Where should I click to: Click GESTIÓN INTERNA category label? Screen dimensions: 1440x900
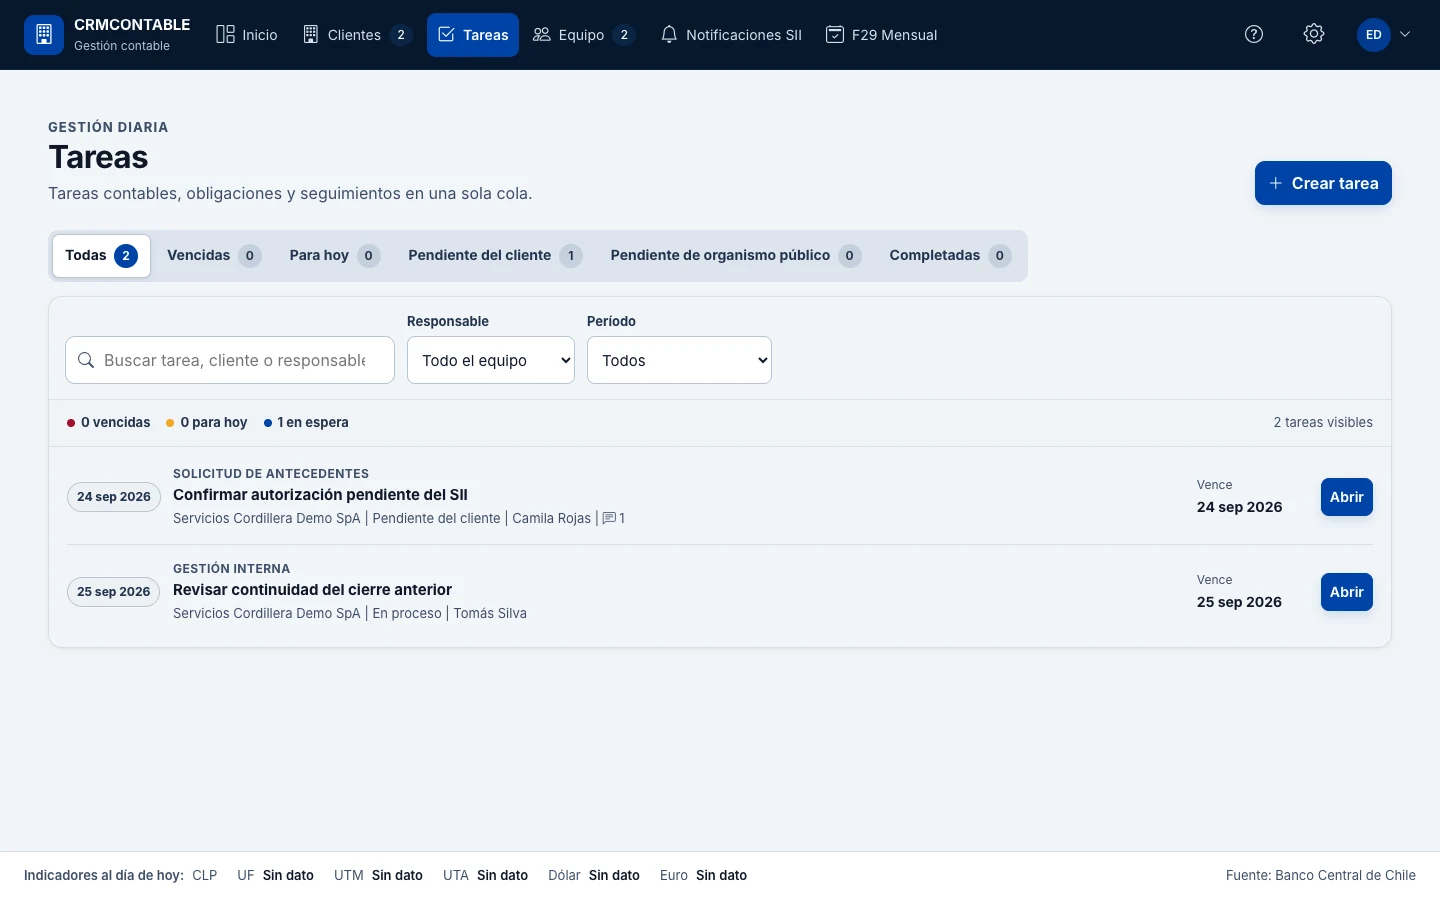tap(231, 569)
